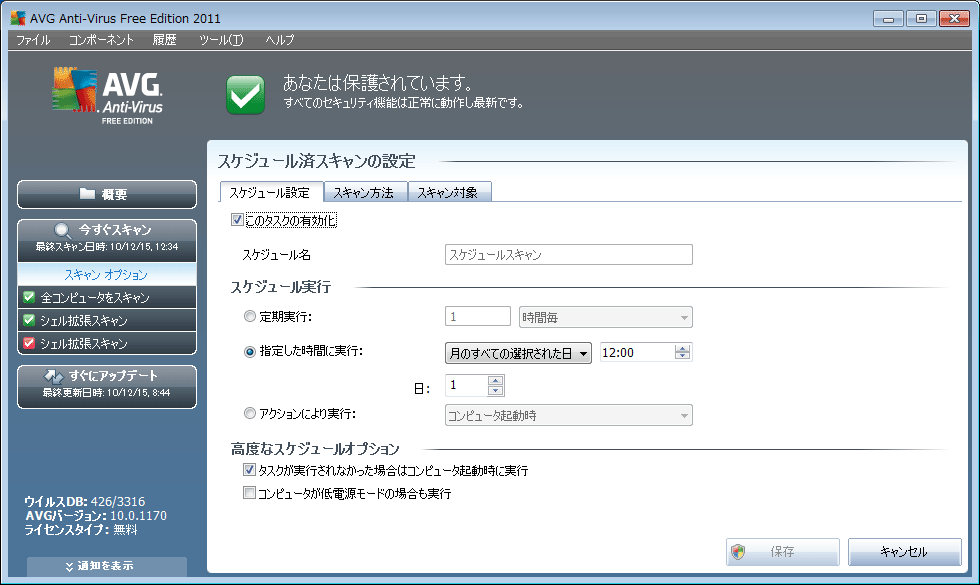Screen dimensions: 980x585
Task: Click the 日 number field
Action: point(466,386)
